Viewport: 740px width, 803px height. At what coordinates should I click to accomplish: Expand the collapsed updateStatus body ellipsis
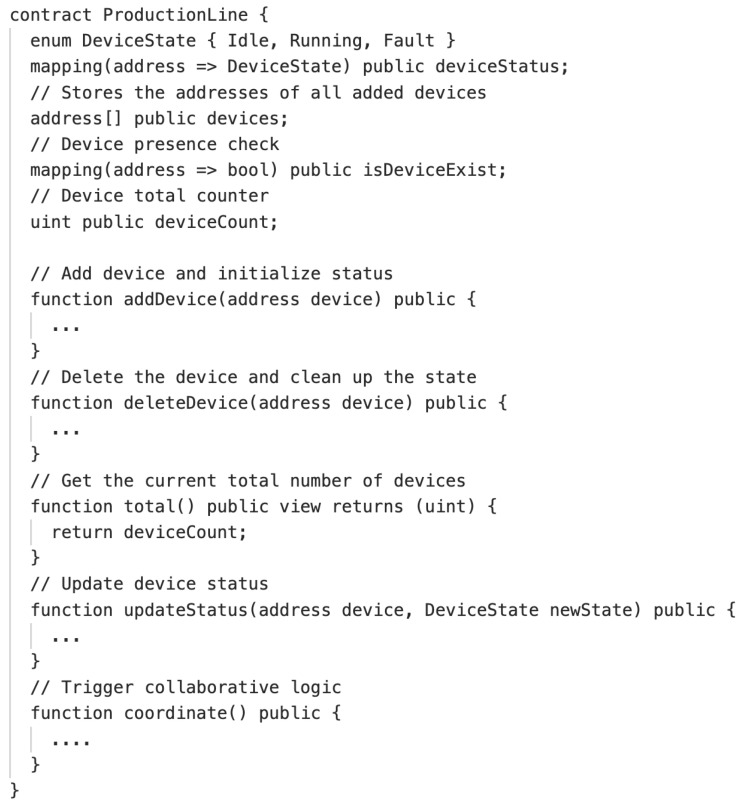click(66, 640)
